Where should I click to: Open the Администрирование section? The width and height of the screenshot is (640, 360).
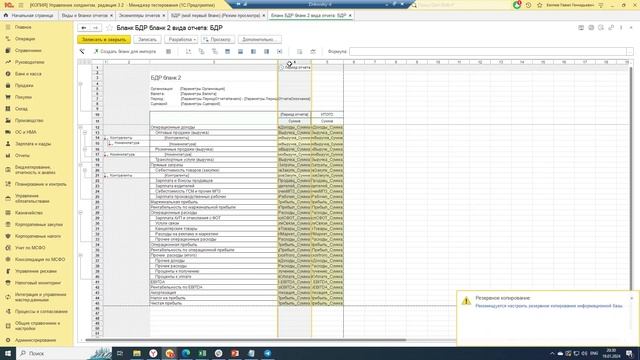pyautogui.click(x=35, y=340)
